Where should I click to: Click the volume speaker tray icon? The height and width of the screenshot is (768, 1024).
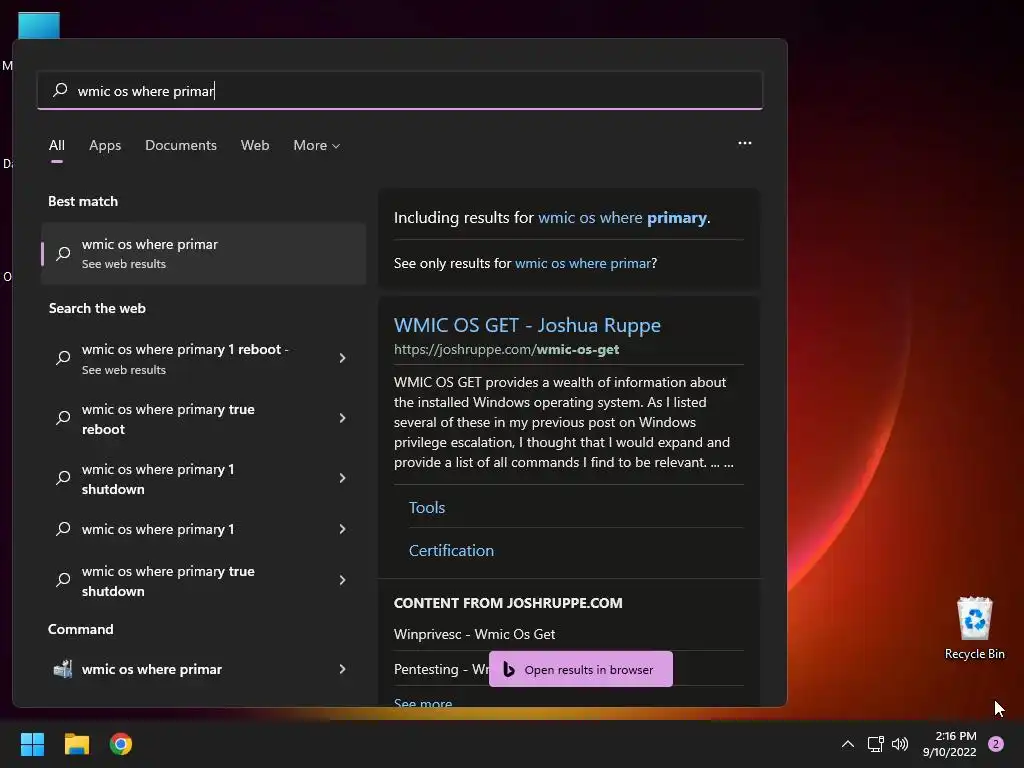point(900,744)
